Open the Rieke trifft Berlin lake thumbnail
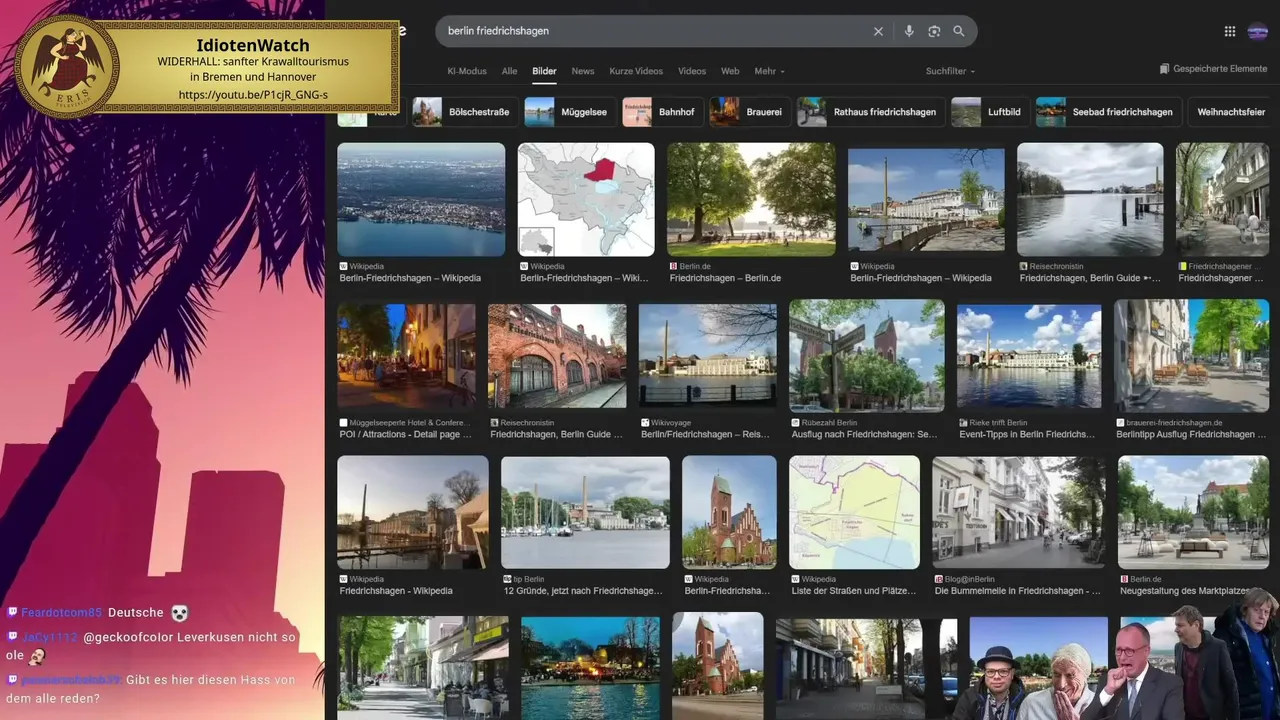 click(1029, 356)
